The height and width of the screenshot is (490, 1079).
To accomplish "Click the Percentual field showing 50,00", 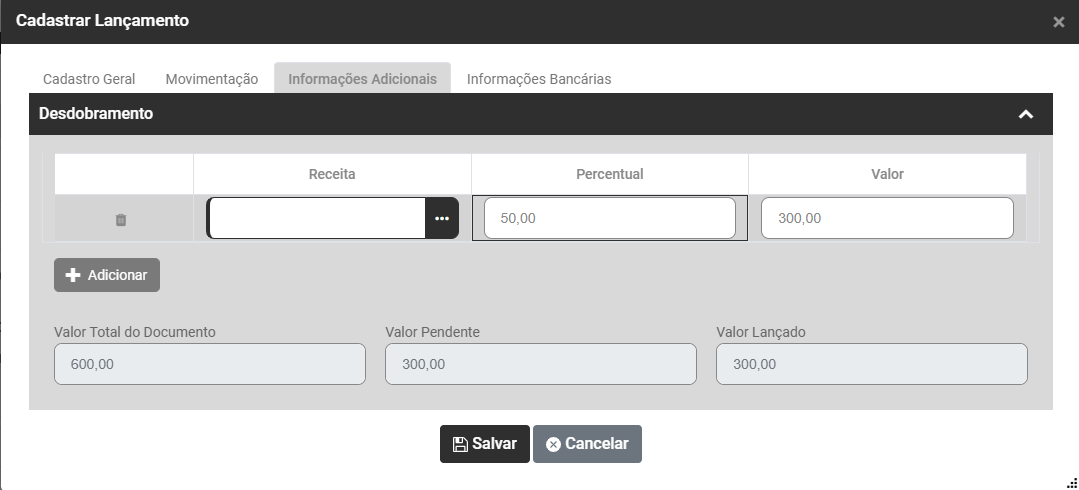I will (609, 218).
